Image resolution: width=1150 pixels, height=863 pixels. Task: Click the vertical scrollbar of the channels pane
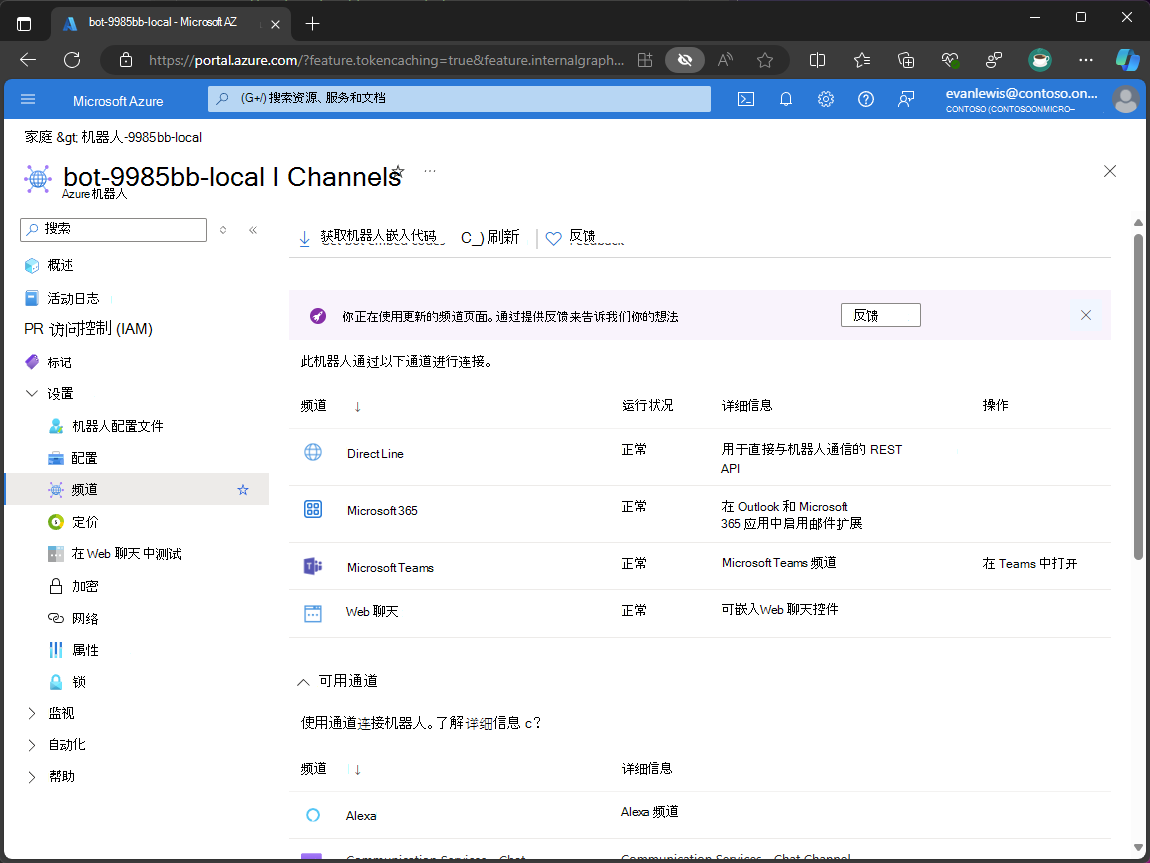pos(1138,396)
